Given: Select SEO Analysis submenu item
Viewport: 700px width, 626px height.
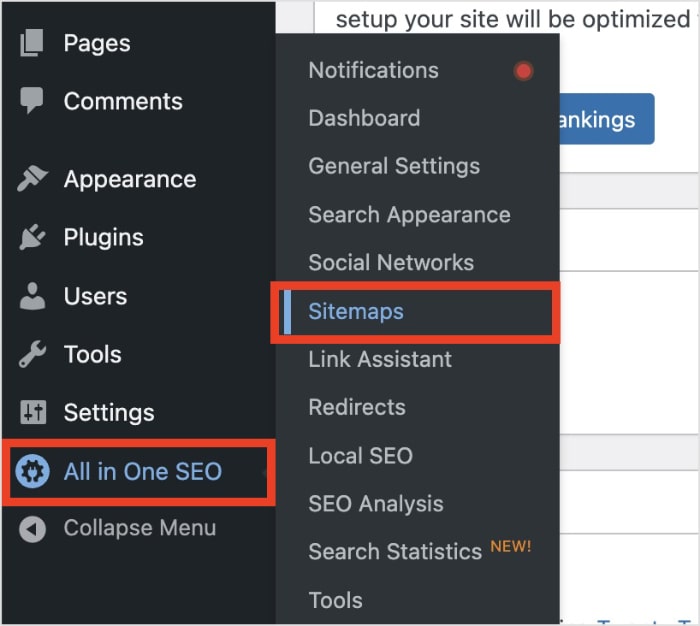Looking at the screenshot, I should coord(376,504).
